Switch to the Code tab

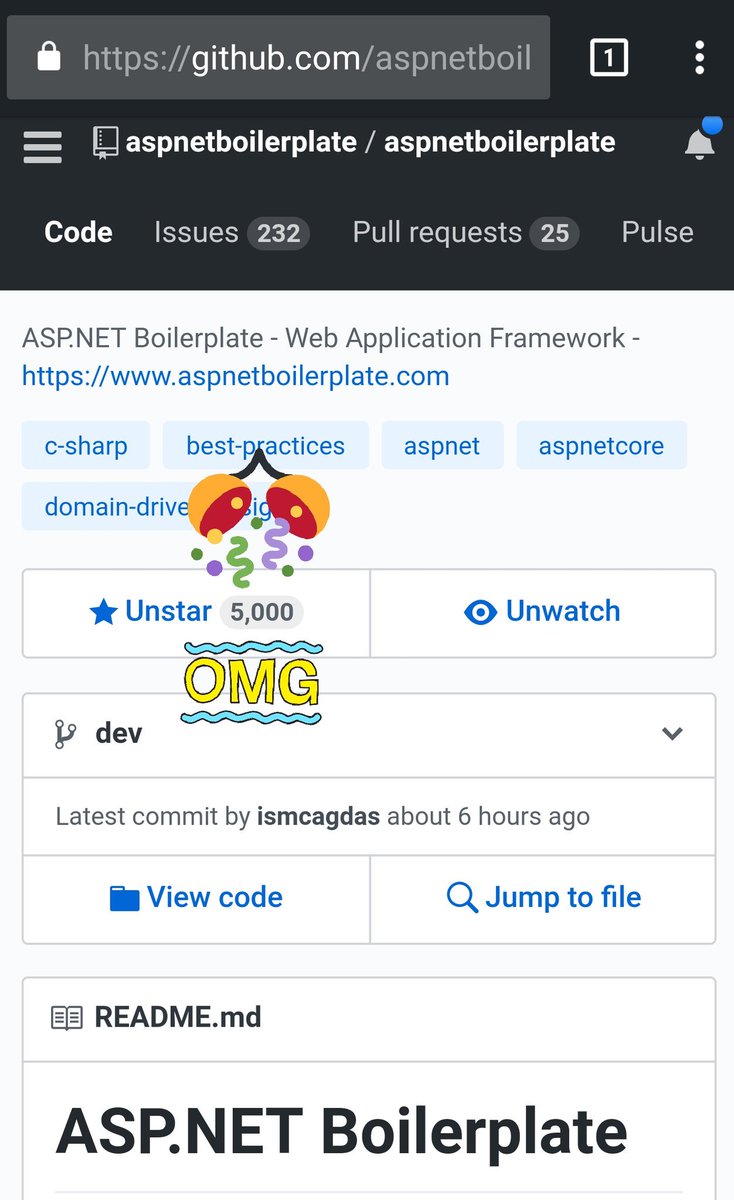tap(79, 232)
